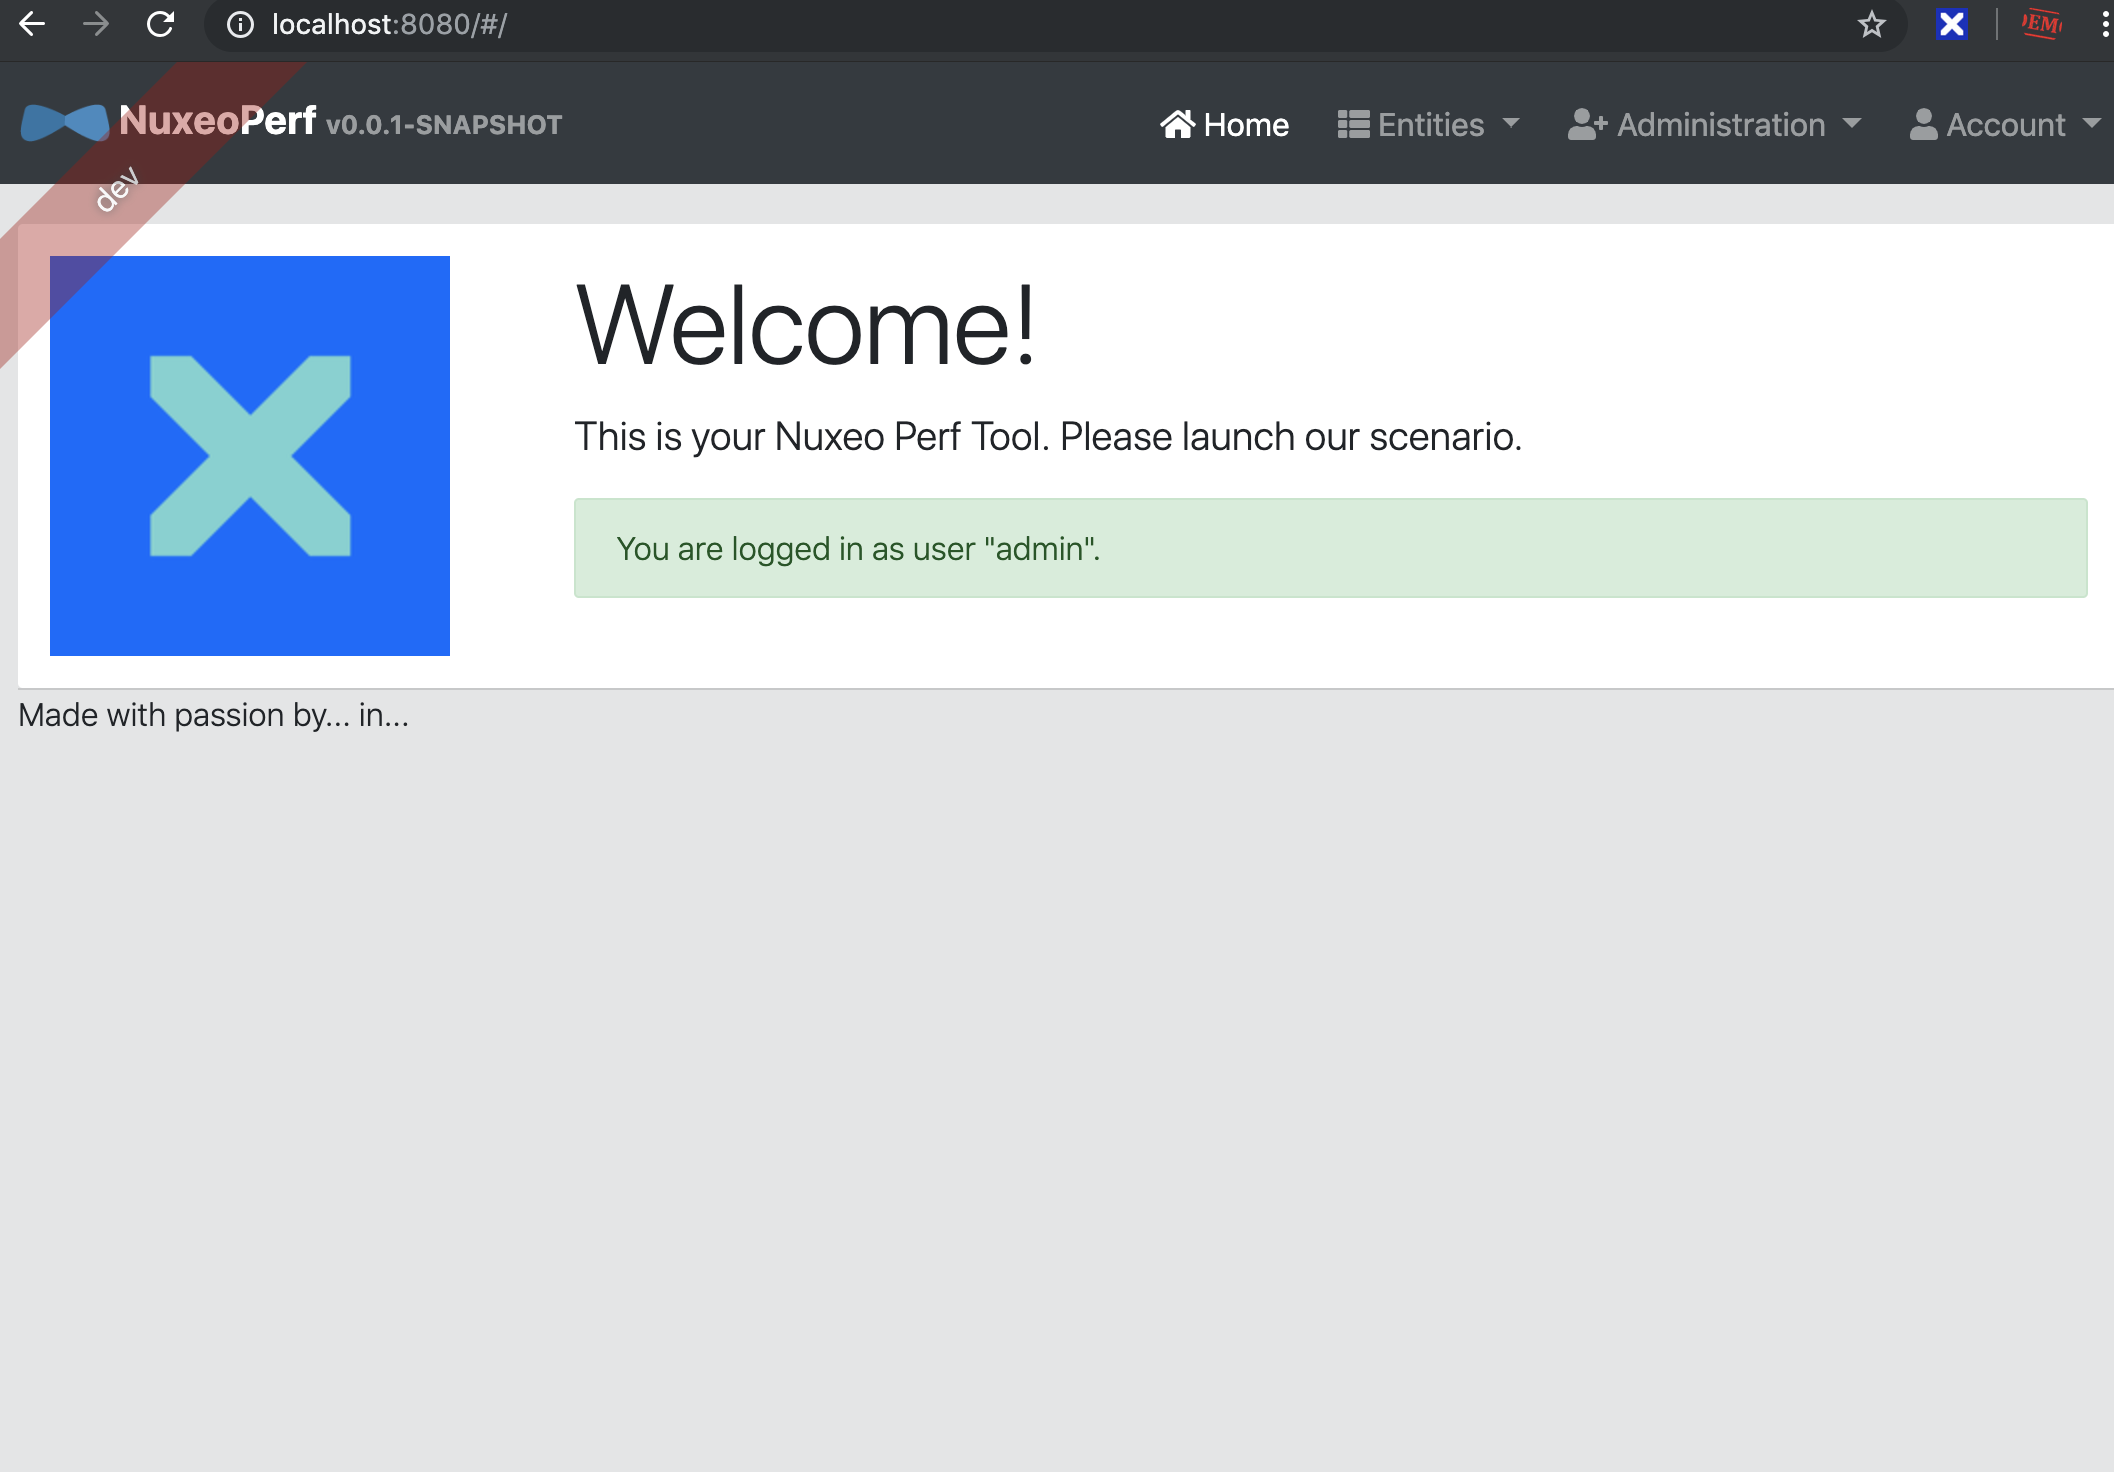2114x1472 pixels.
Task: Click the site info icon in address bar
Action: coord(240,24)
